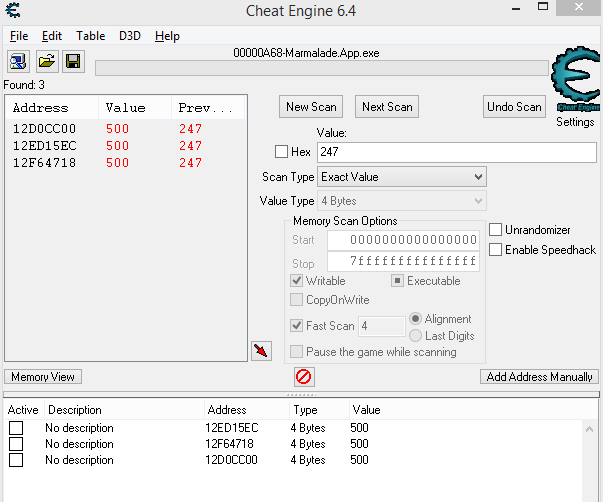Click the address table scrollbar up arrow

589,429
